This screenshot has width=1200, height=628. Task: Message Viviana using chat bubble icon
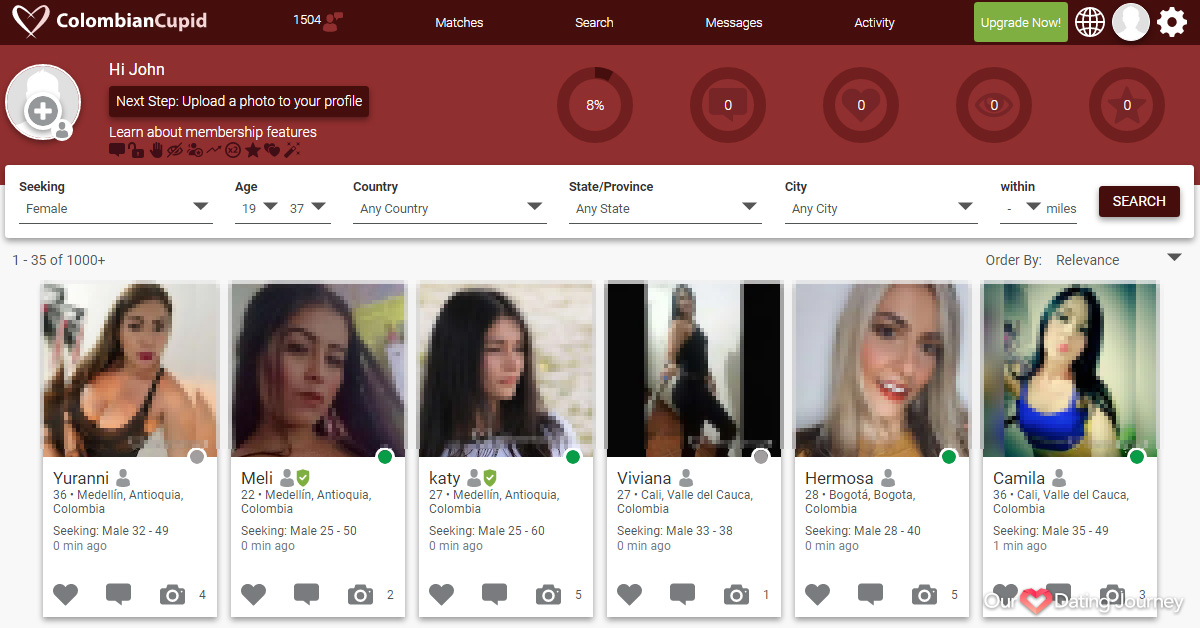683,594
